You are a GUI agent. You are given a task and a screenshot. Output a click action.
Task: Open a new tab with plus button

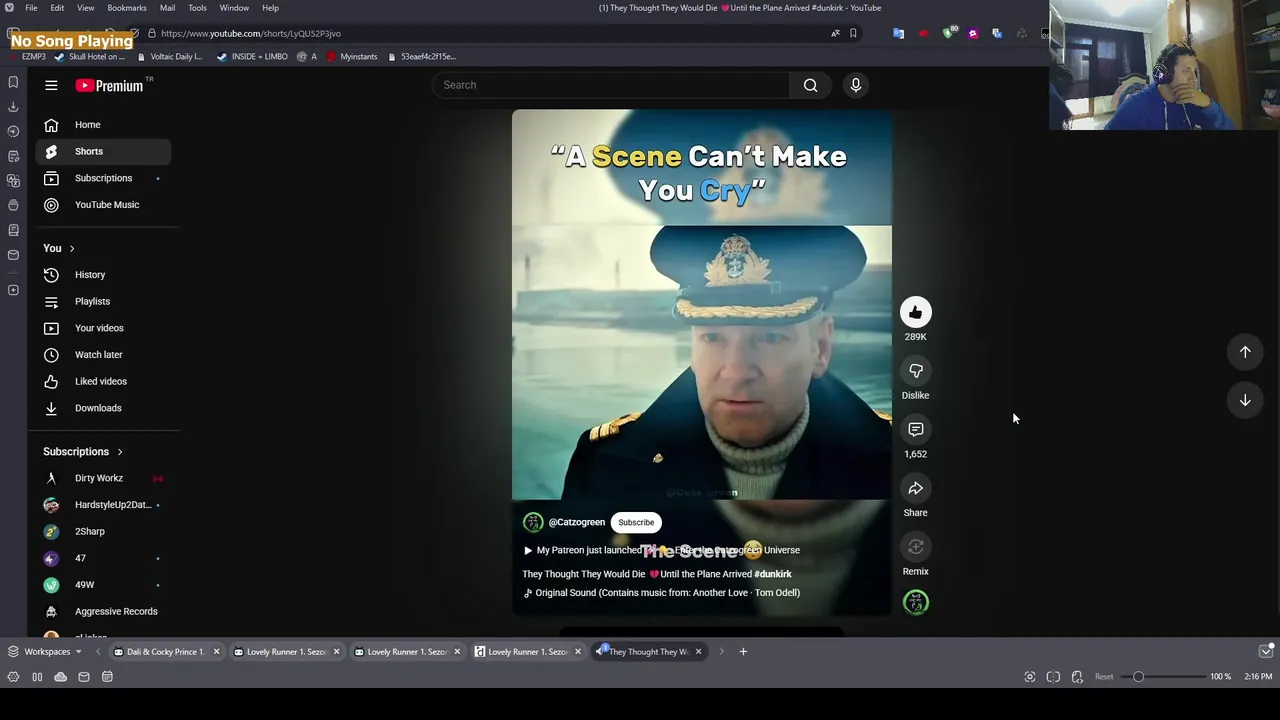click(x=743, y=652)
